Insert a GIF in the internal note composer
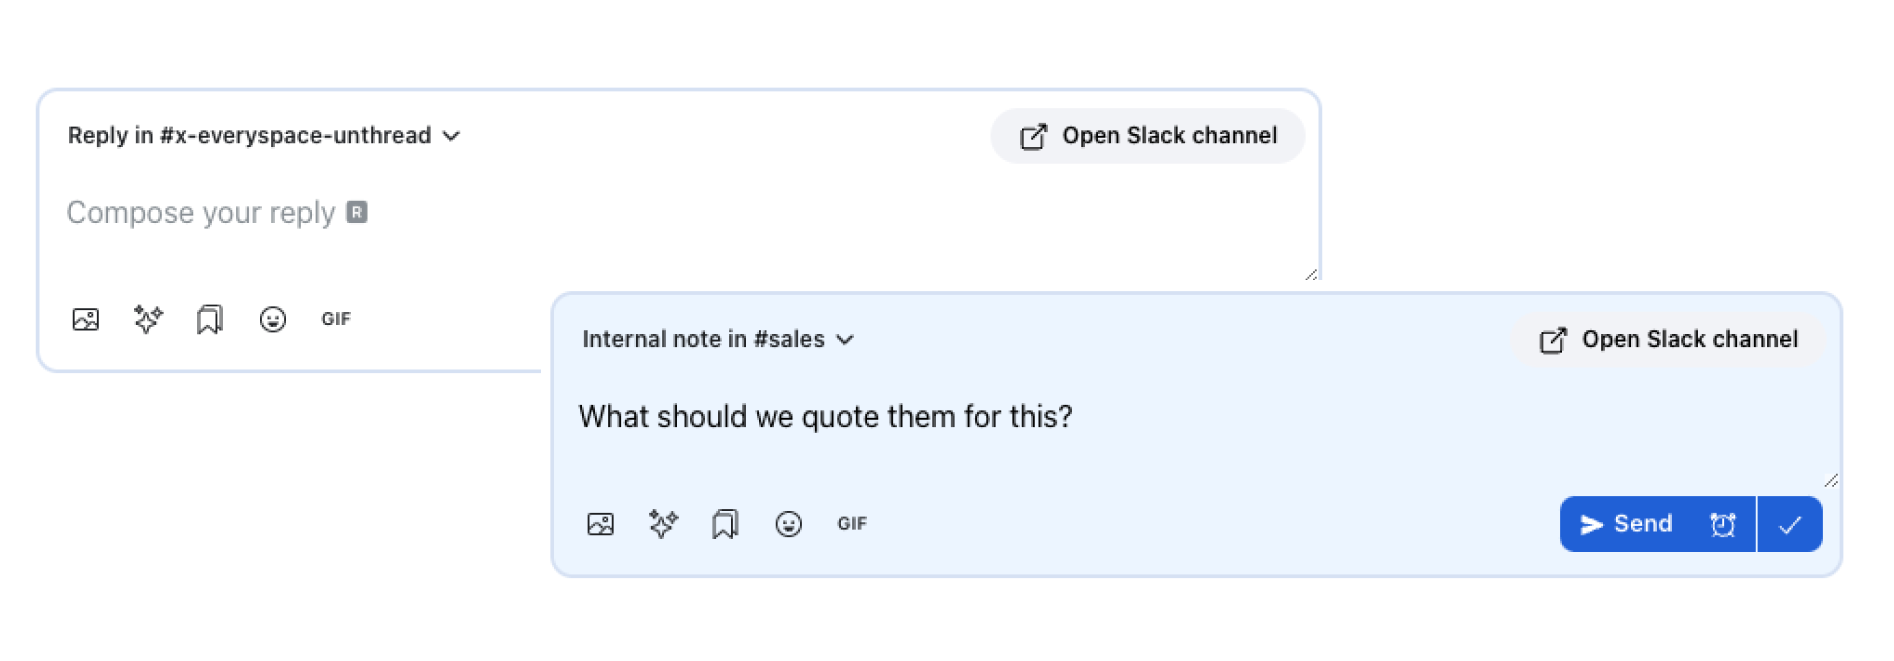 pos(852,524)
